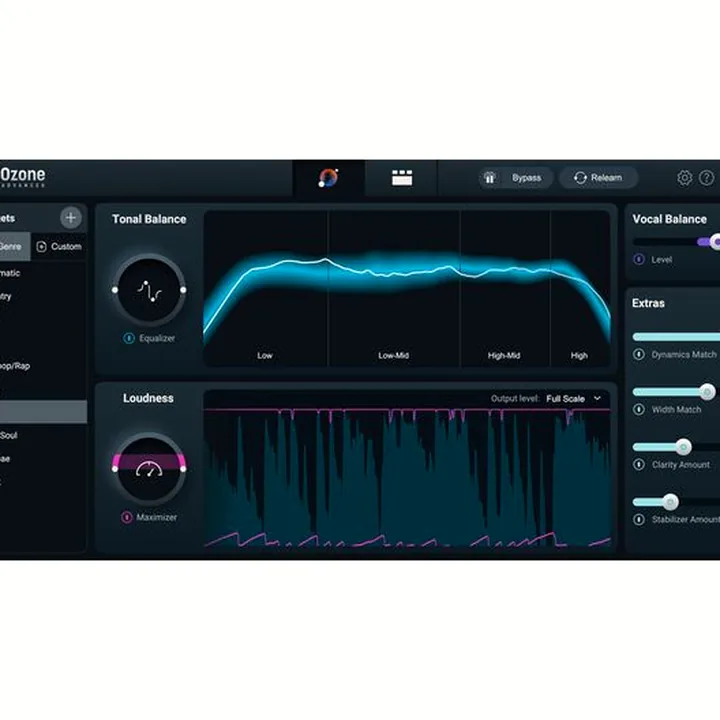The height and width of the screenshot is (720, 720).
Task: Click the Vocal Balance slider handle
Action: (715, 242)
